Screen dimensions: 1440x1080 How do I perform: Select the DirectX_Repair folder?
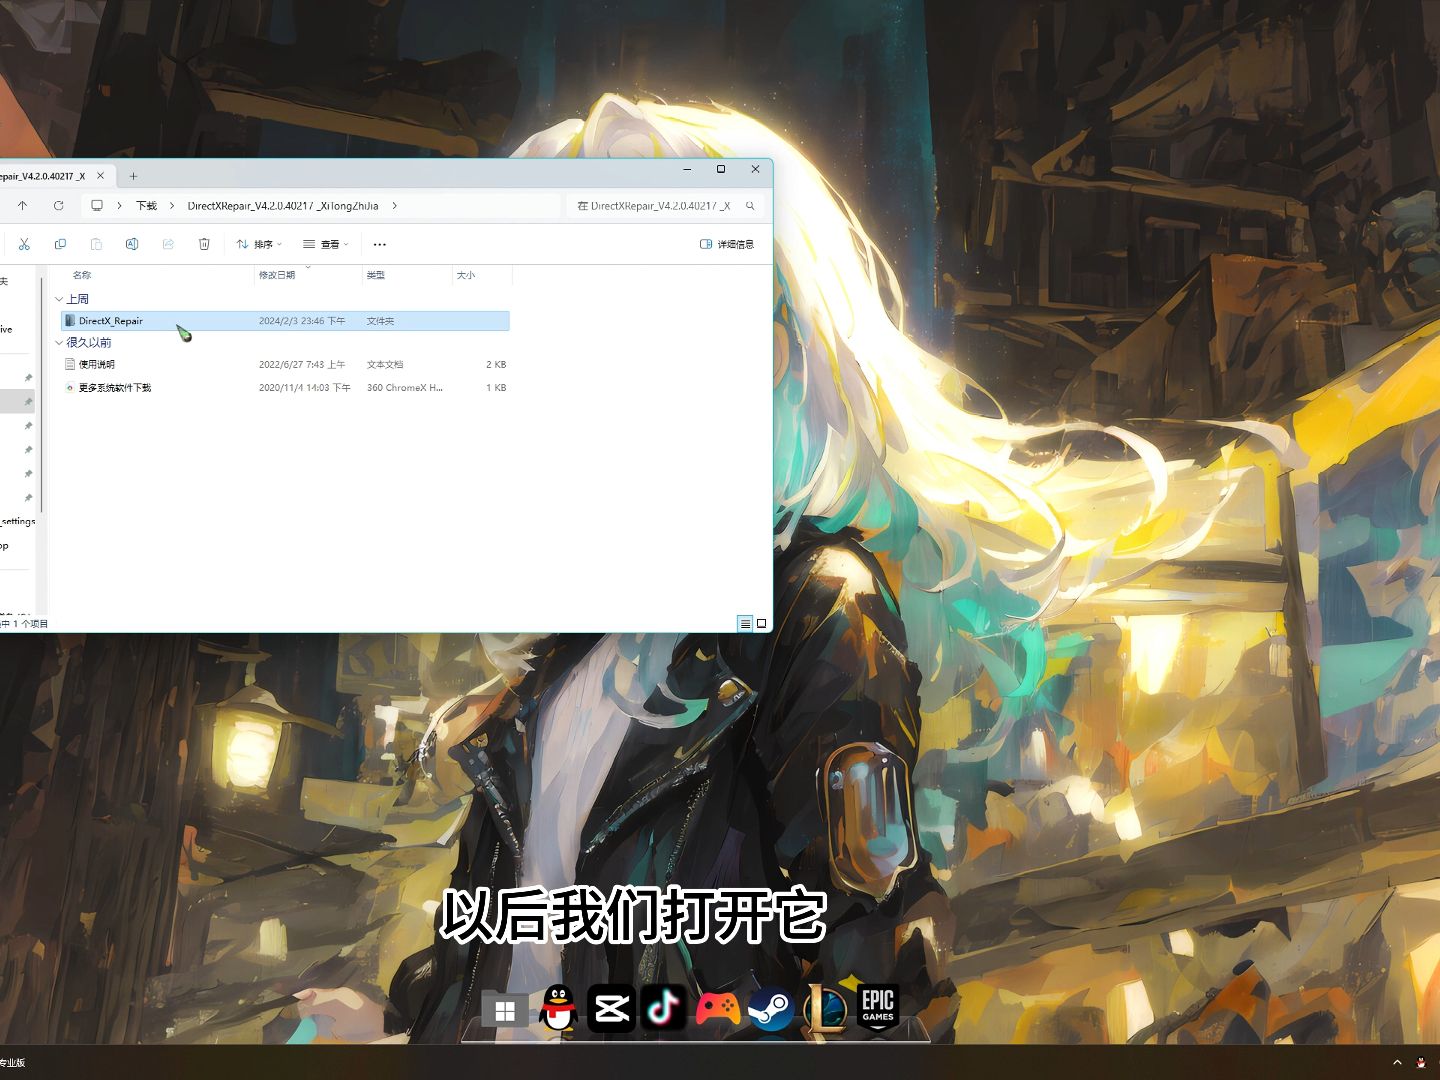[285, 321]
